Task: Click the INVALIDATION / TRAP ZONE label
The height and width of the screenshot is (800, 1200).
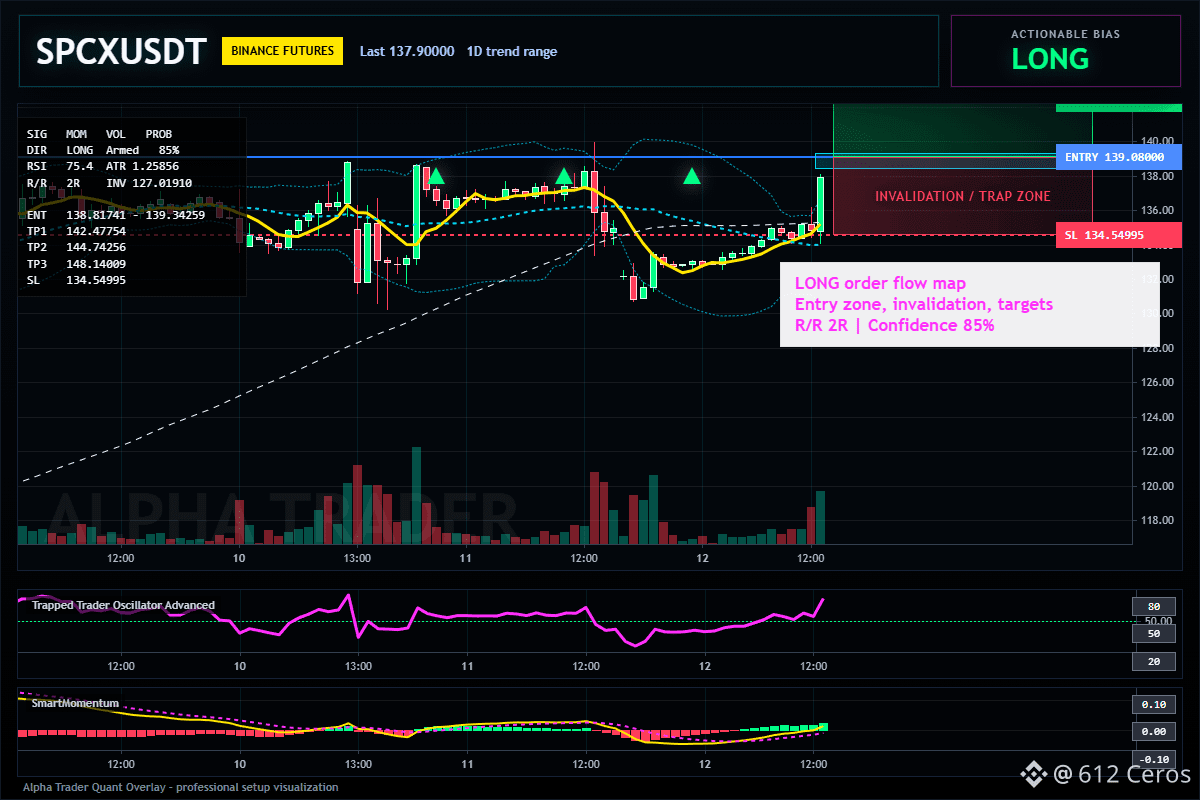Action: tap(963, 196)
